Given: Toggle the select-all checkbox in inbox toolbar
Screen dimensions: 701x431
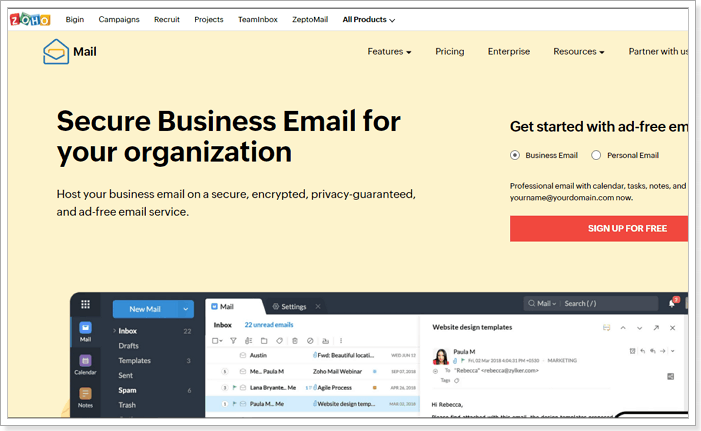Looking at the screenshot, I should pos(217,341).
